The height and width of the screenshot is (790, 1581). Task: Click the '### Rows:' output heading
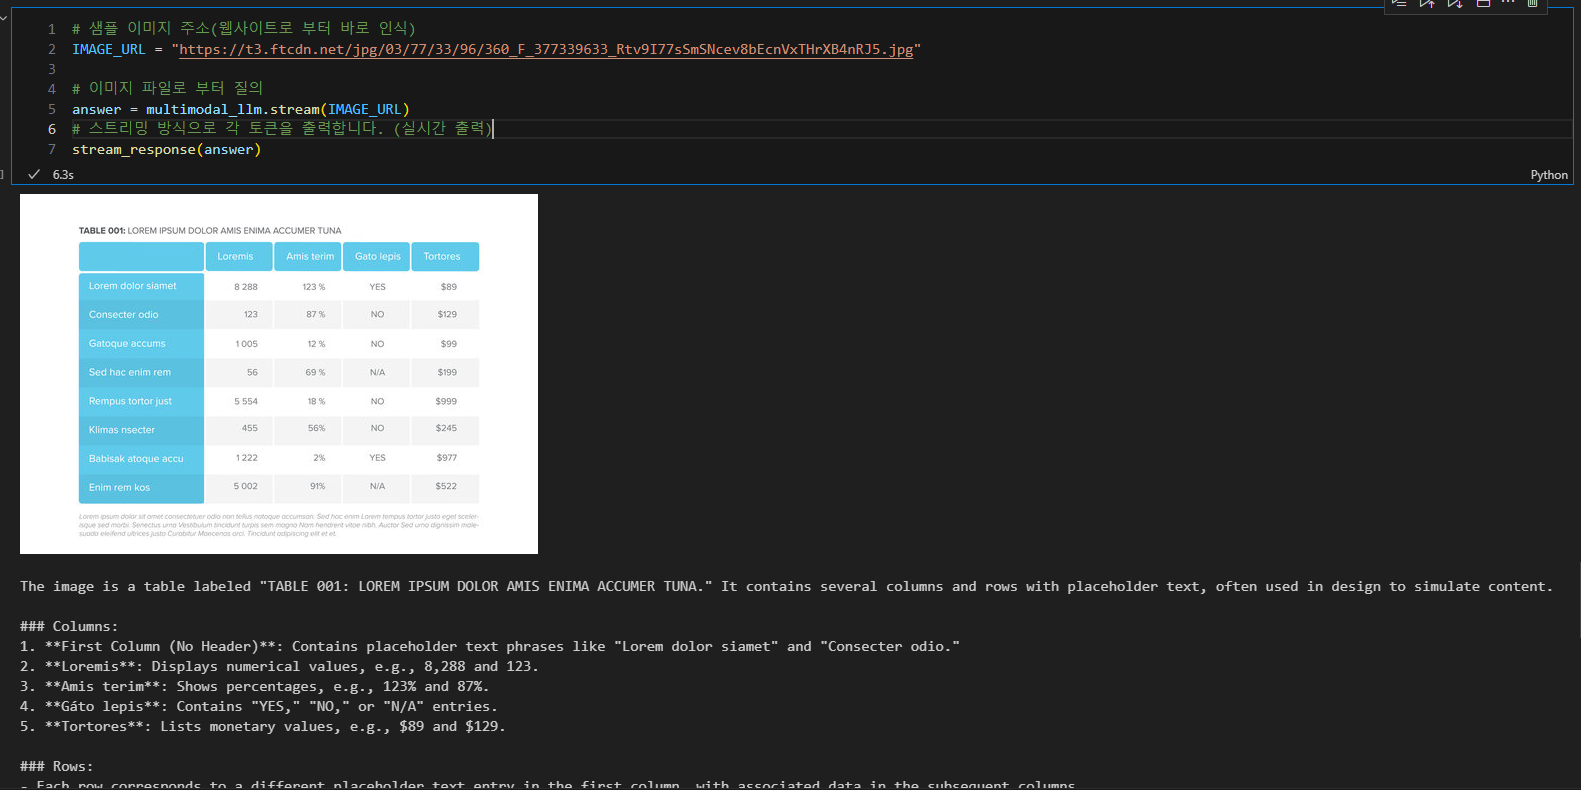click(56, 767)
